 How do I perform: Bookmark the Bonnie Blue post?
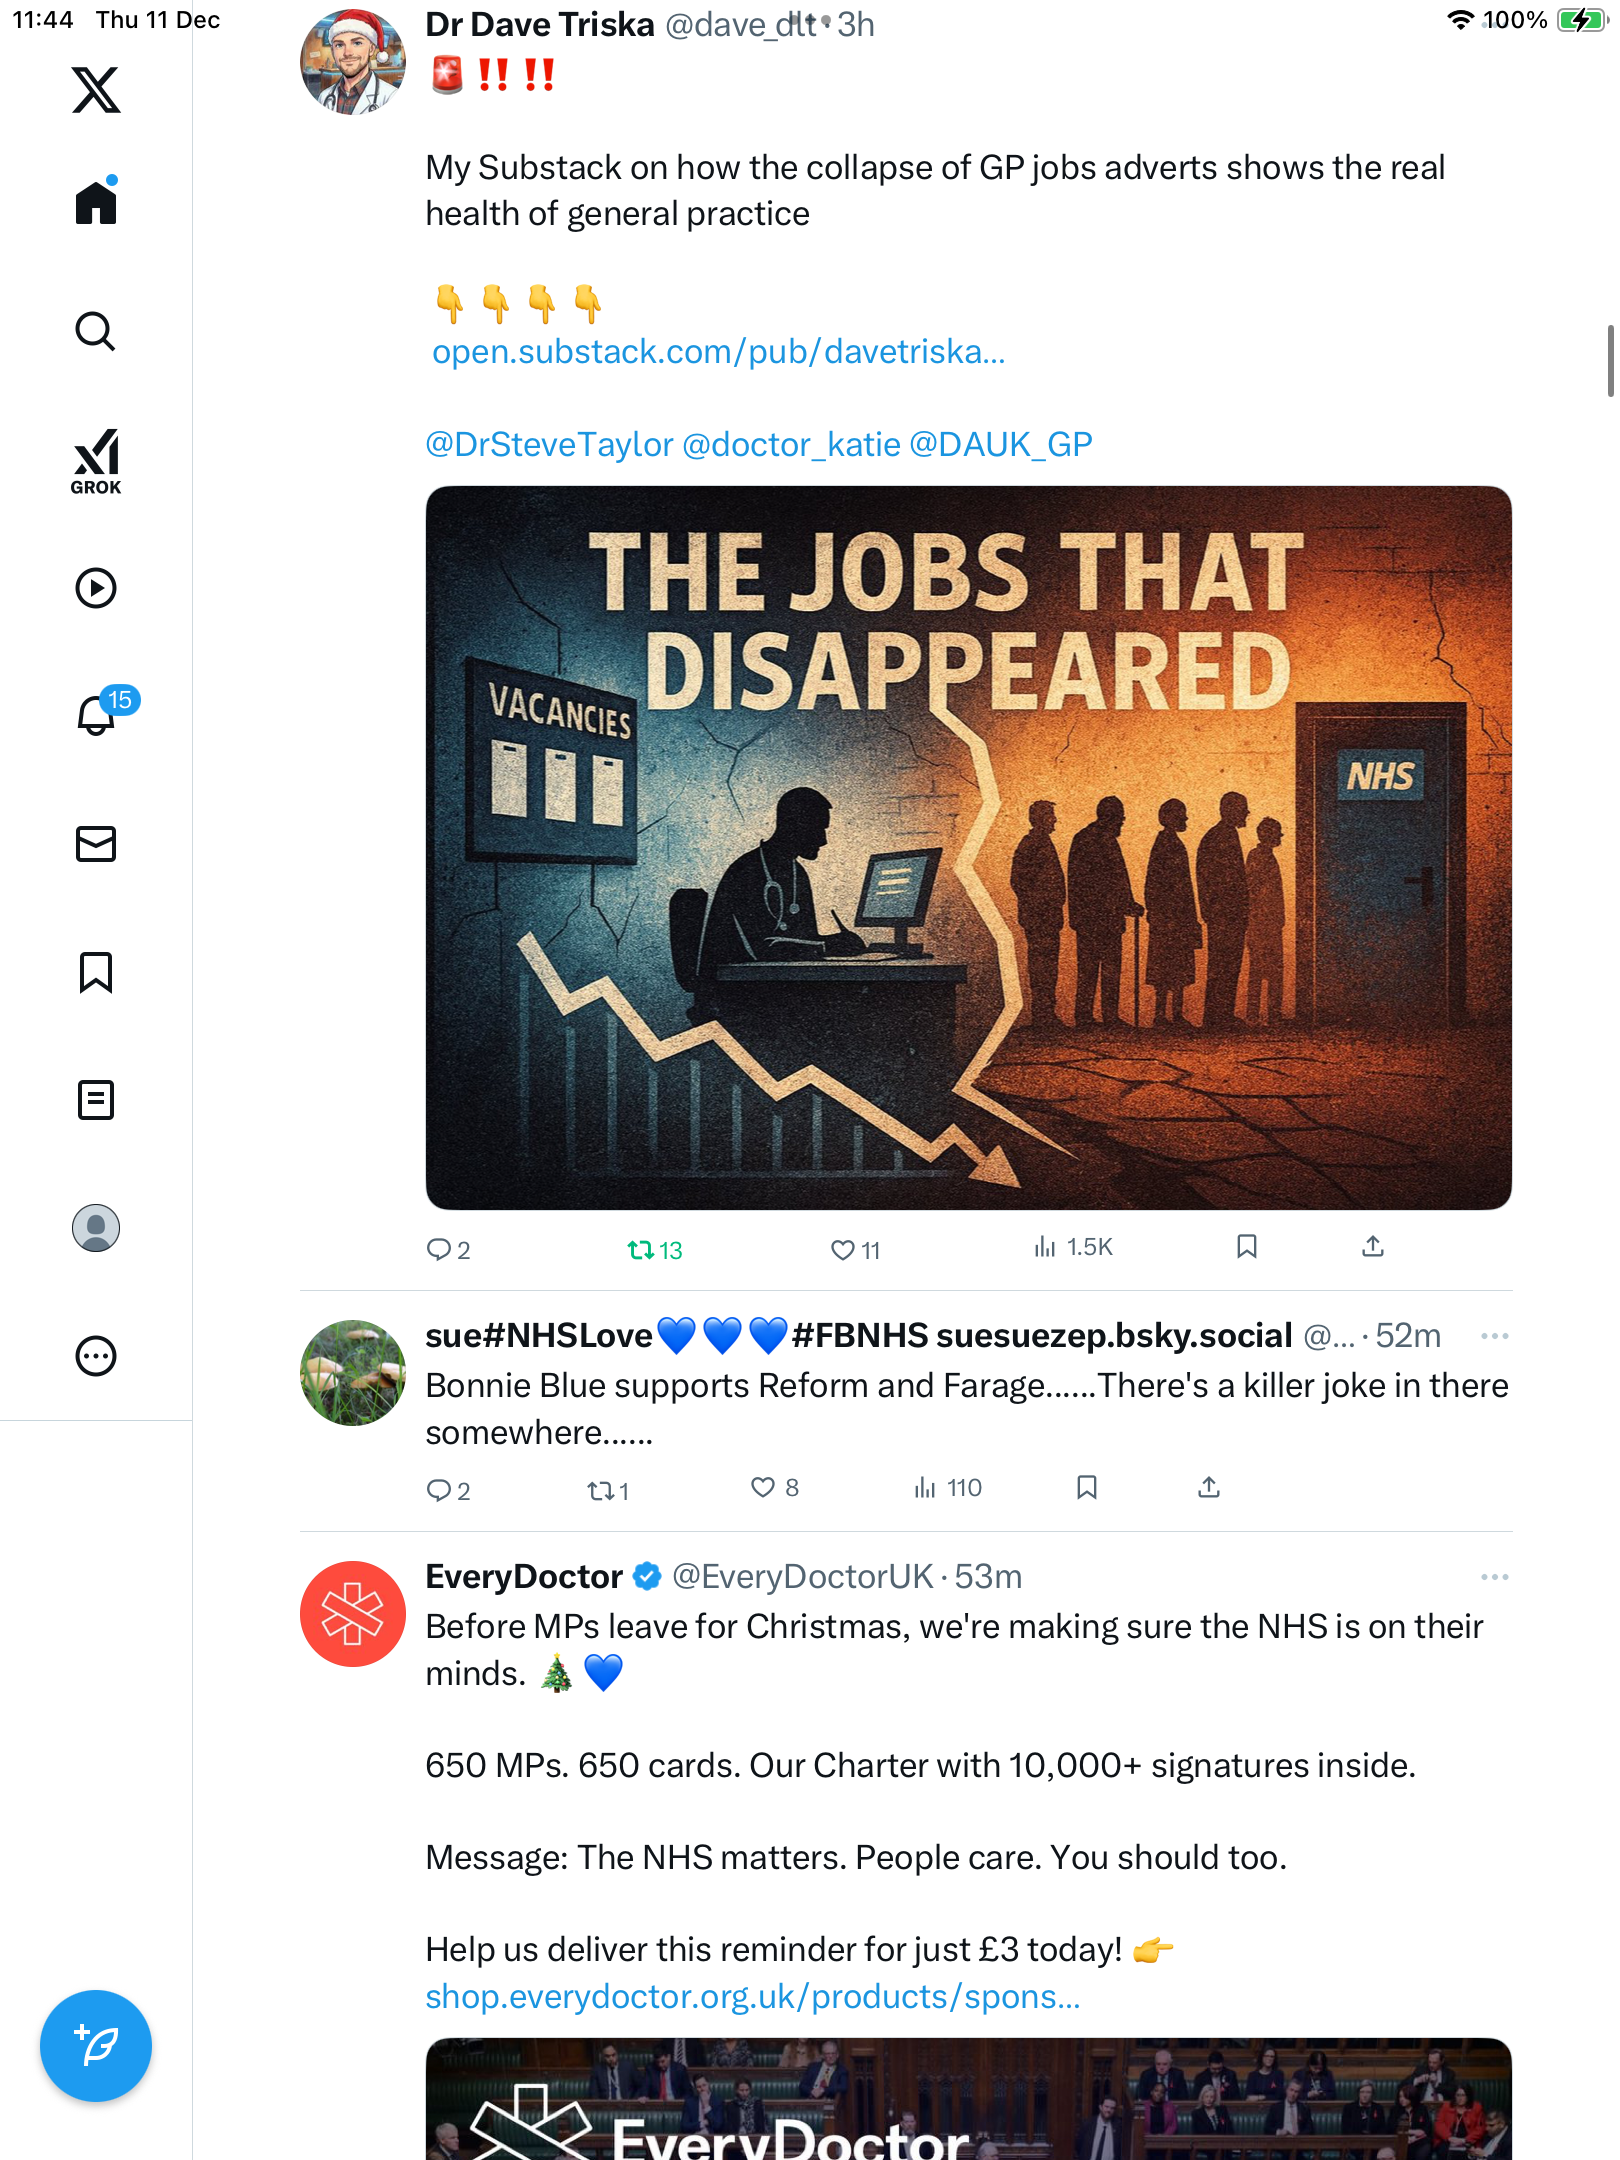pos(1087,1488)
